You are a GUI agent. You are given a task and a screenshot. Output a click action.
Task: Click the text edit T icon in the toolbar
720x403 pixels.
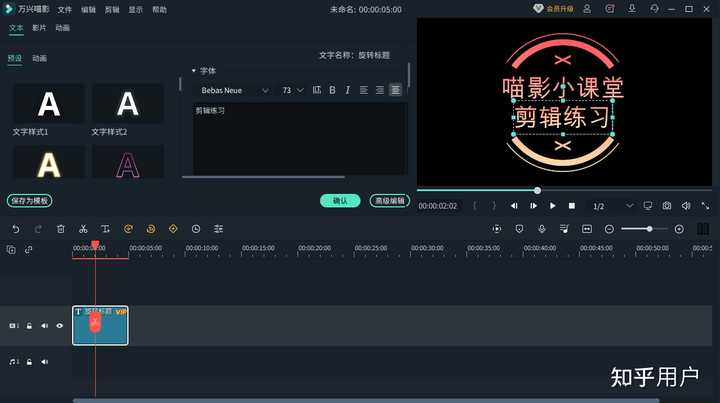[x=106, y=229]
